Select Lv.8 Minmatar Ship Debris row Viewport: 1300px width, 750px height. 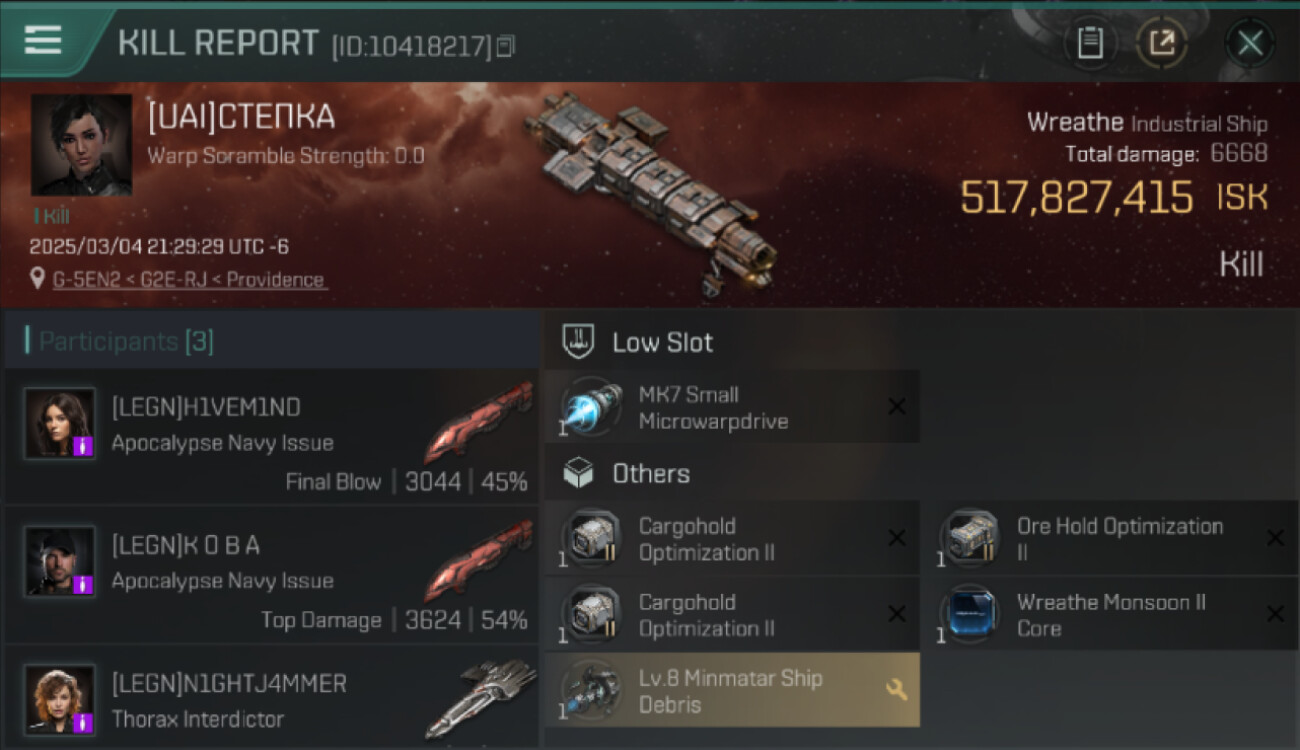point(732,690)
